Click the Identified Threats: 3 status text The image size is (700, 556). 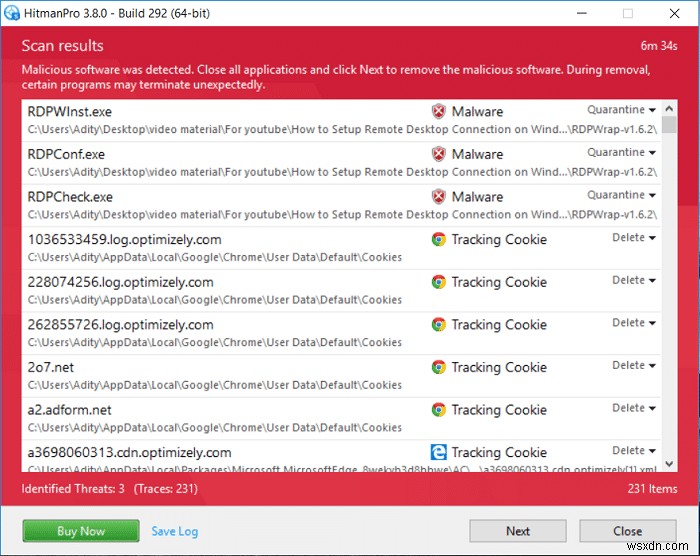[73, 489]
